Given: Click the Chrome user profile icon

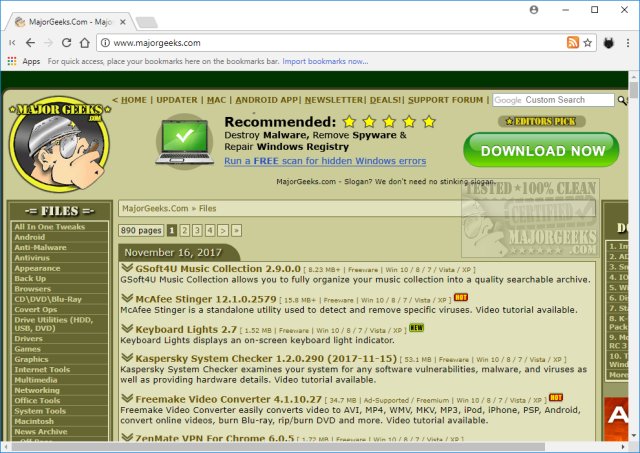Looking at the screenshot, I should pyautogui.click(x=534, y=10).
